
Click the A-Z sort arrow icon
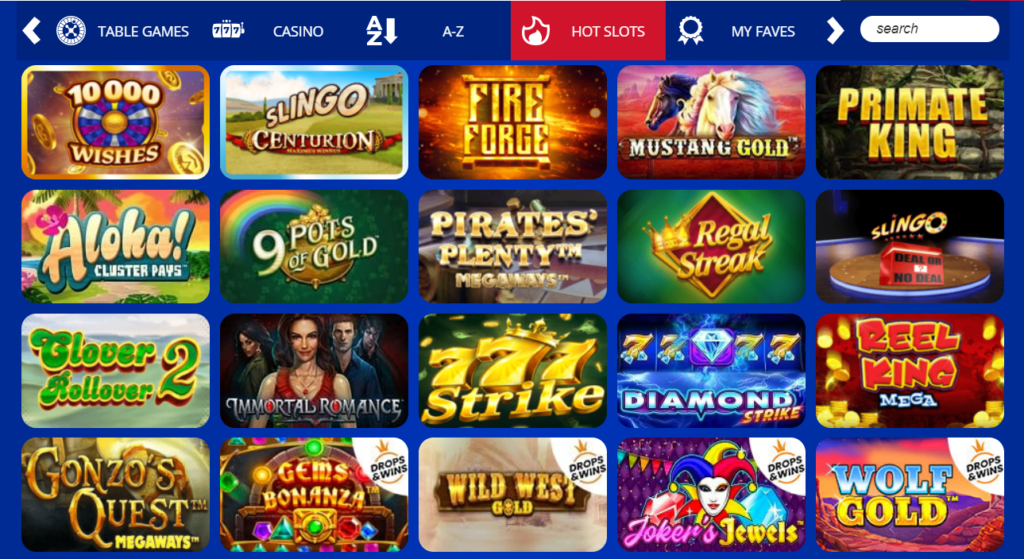pyautogui.click(x=381, y=31)
